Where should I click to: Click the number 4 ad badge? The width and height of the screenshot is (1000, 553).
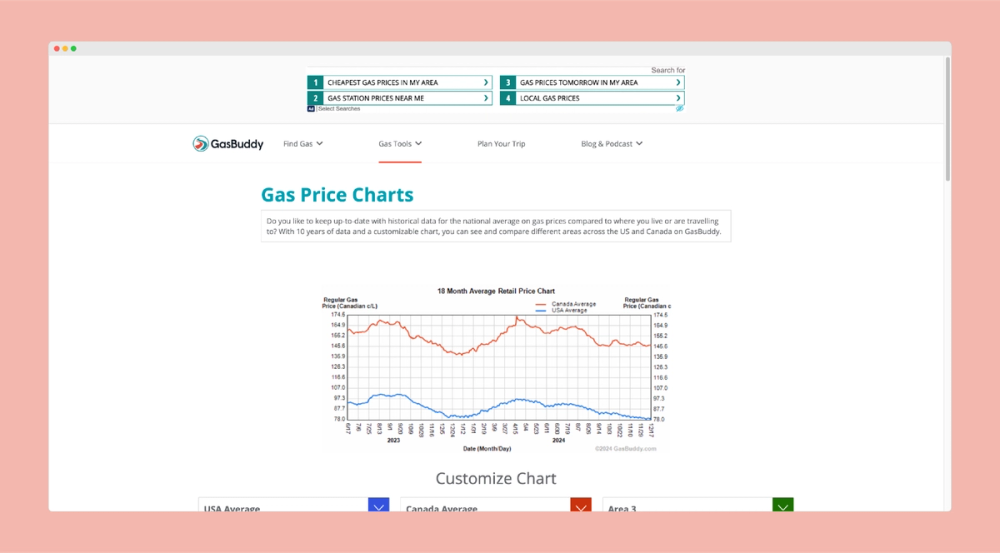(x=508, y=98)
